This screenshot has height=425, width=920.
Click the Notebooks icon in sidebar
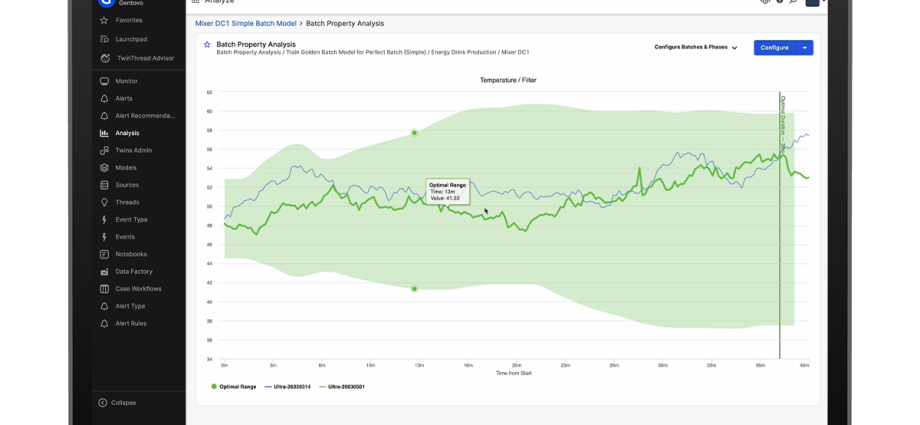pos(105,254)
